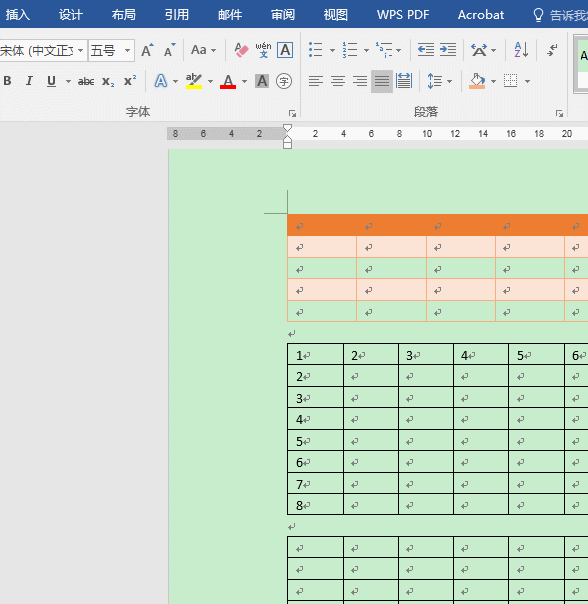Click table cell containing 5 in header row

pyautogui.click(x=536, y=355)
